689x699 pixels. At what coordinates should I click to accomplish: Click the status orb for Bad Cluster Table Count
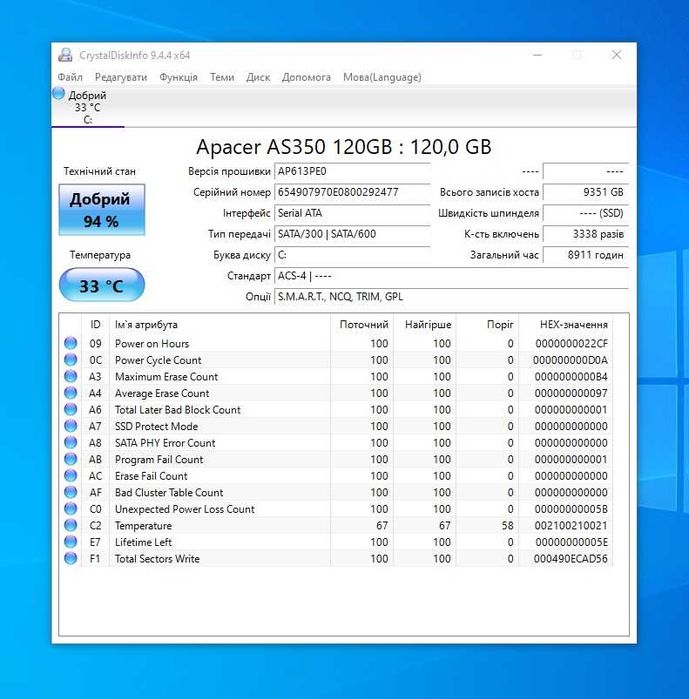click(70, 492)
